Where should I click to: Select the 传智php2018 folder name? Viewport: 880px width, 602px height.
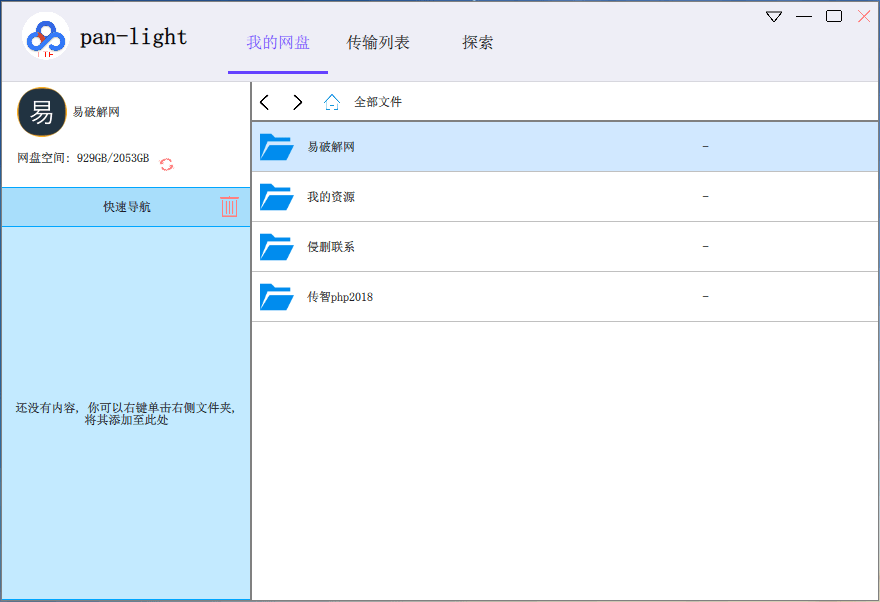point(340,297)
